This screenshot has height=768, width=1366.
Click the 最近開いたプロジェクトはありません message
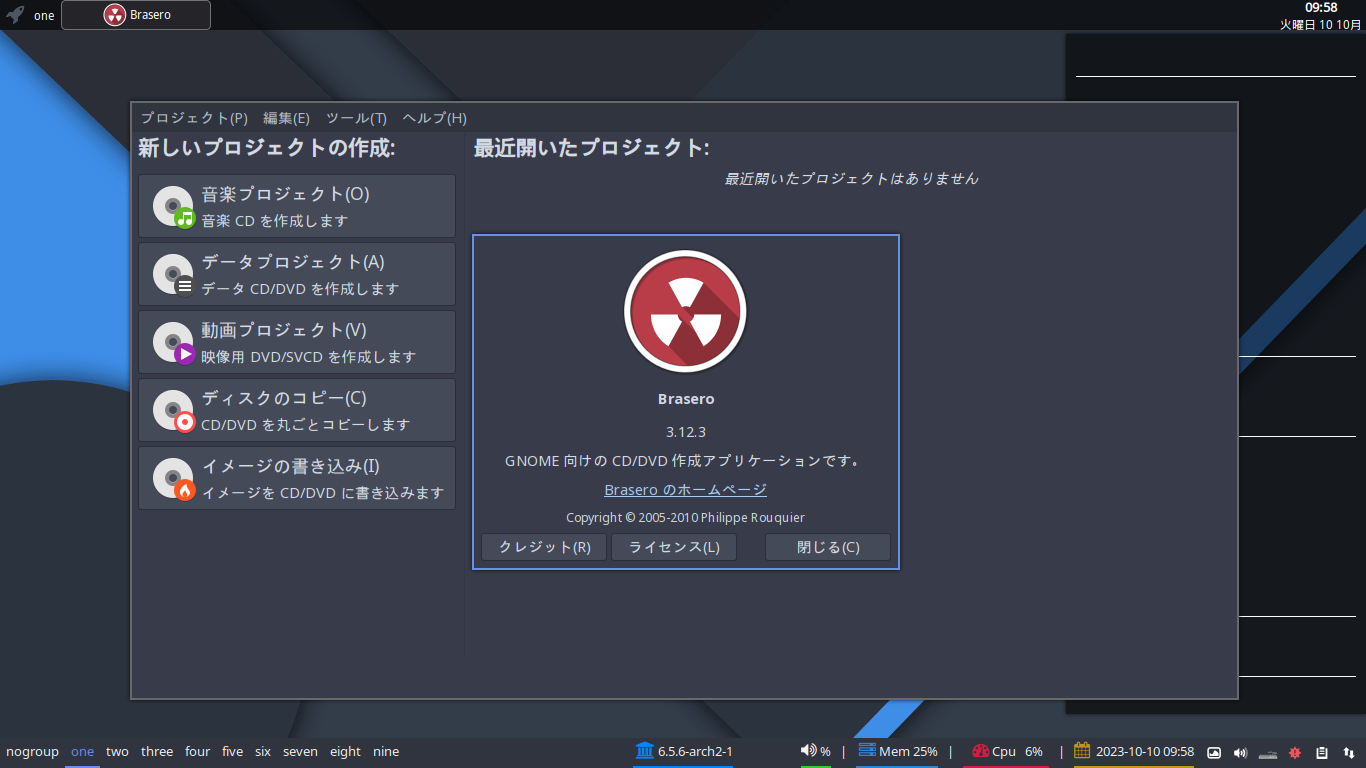851,178
